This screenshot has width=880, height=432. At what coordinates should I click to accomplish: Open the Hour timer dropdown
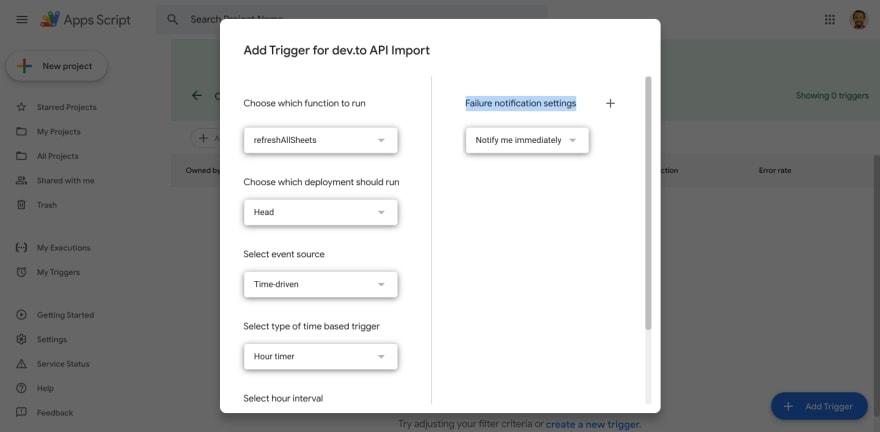tap(320, 356)
